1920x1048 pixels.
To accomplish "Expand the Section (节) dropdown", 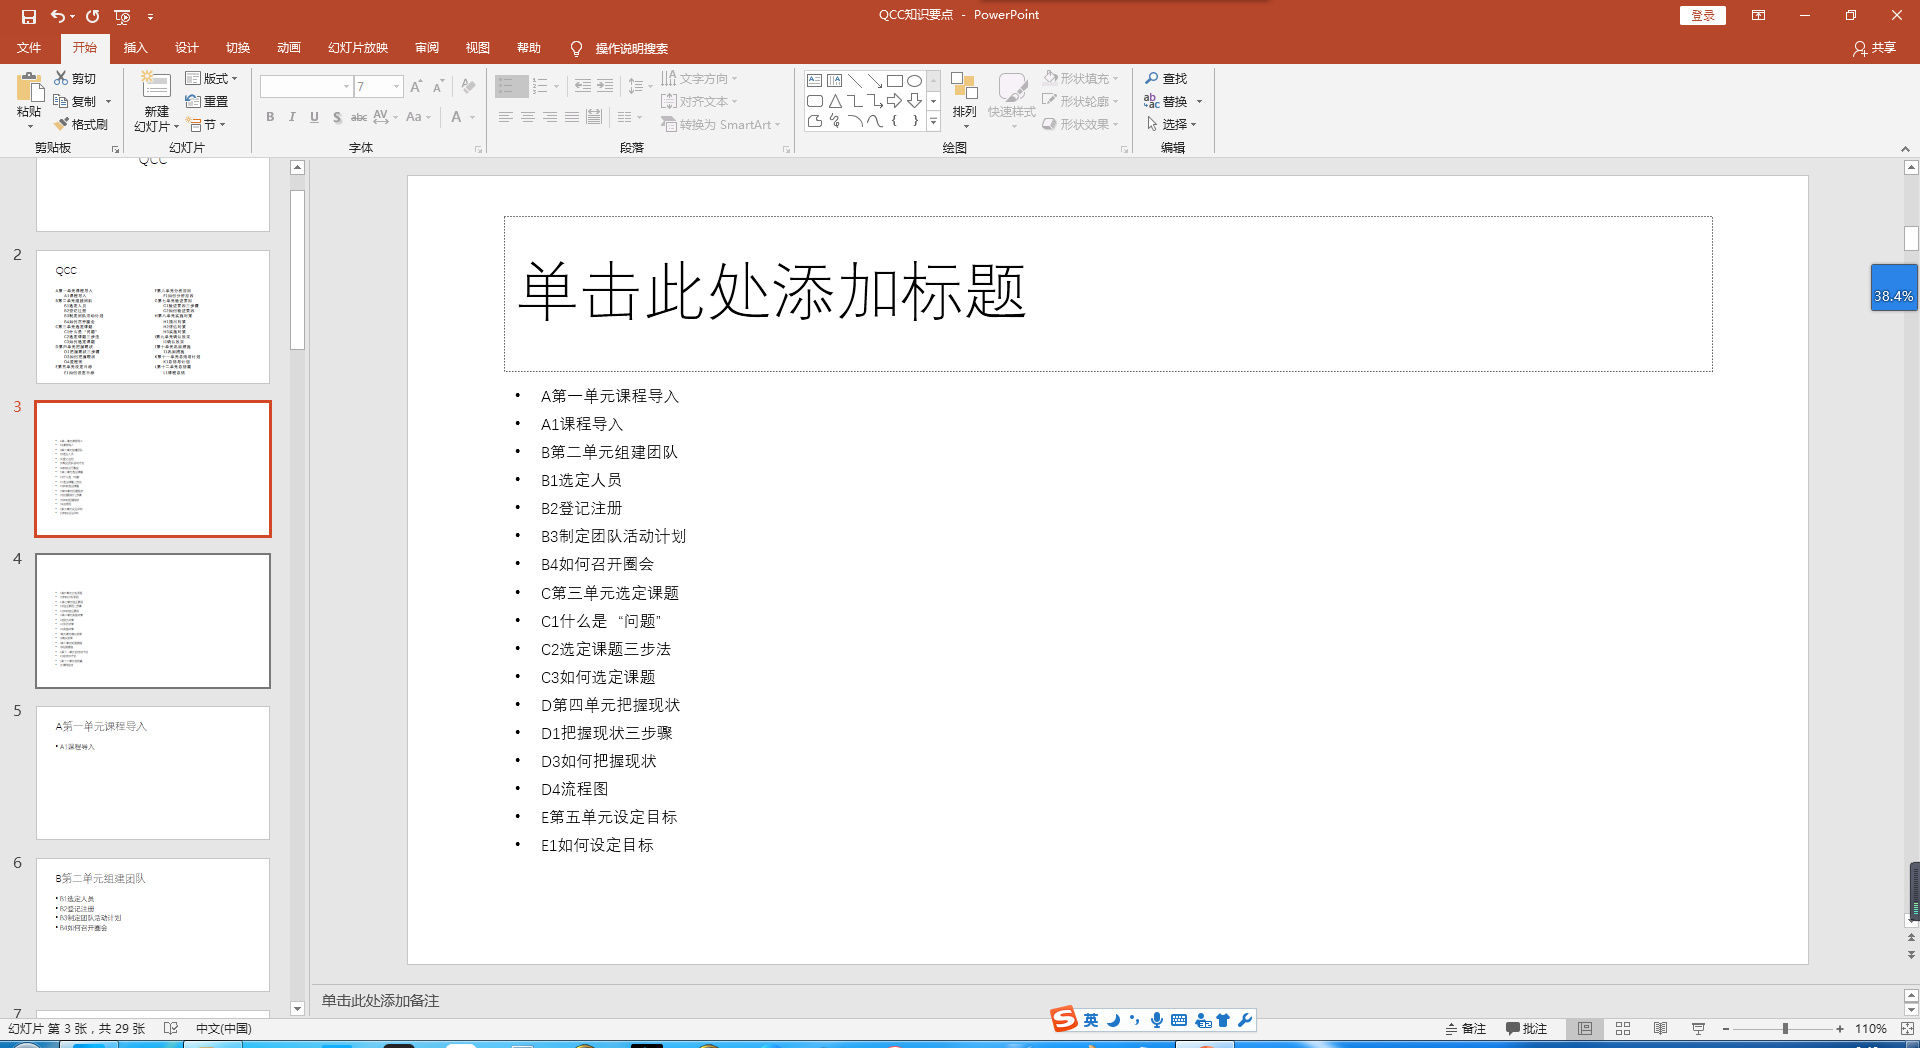I will pos(207,124).
